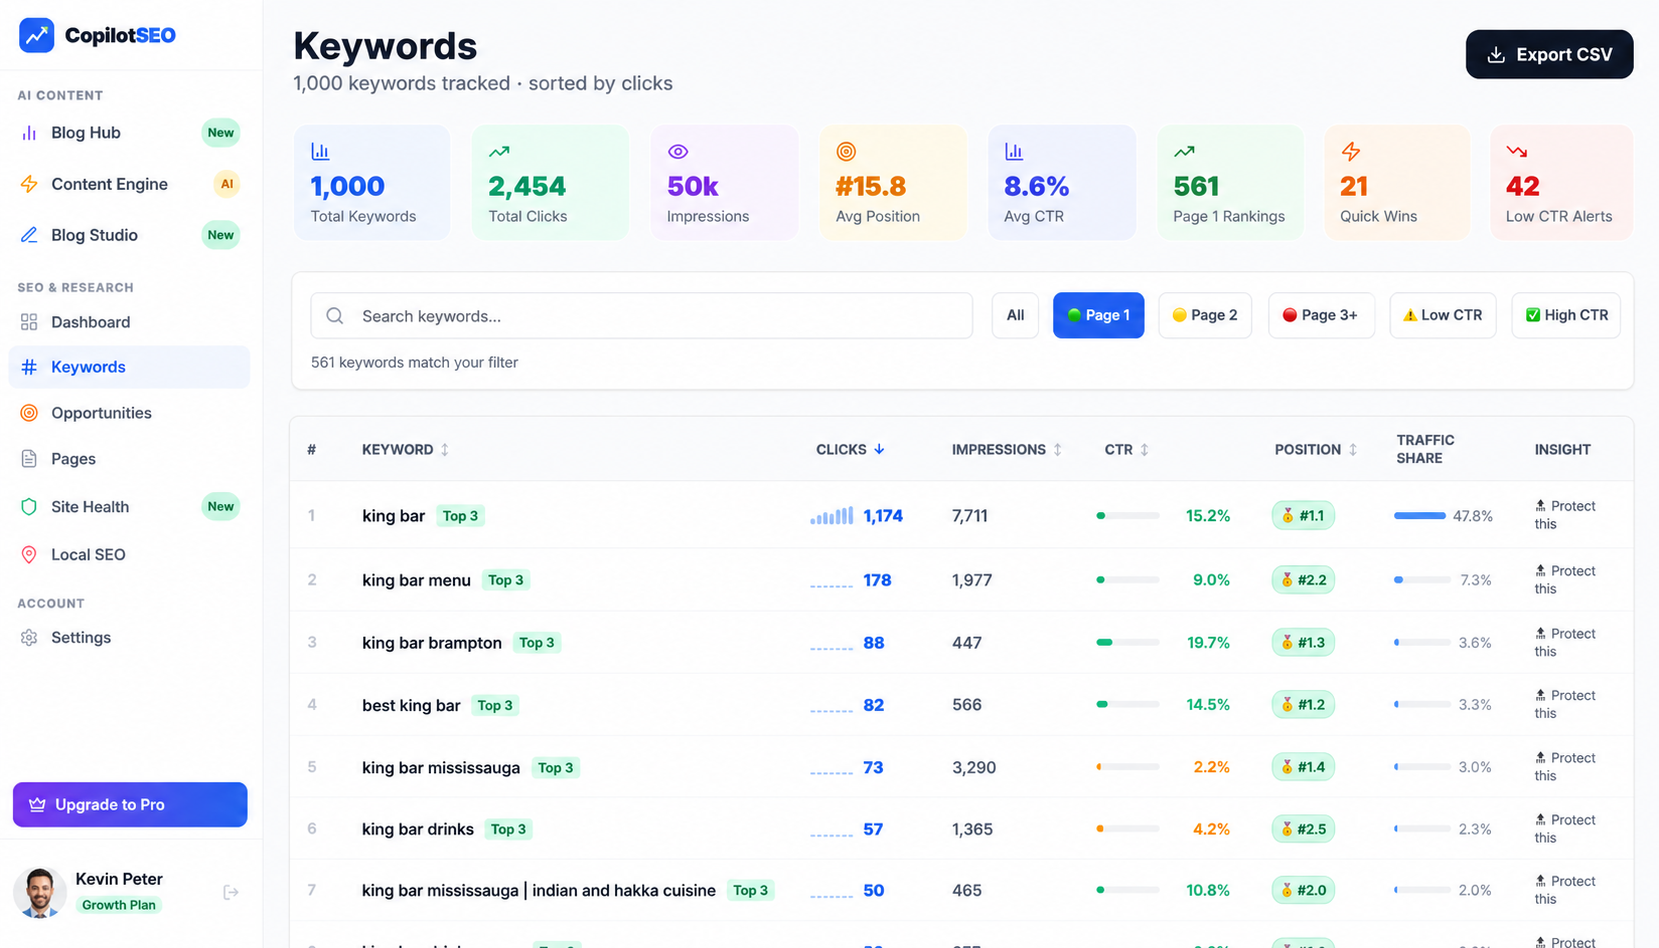Click the 3,290 impressions value
The width and height of the screenshot is (1659, 948).
coord(974,768)
